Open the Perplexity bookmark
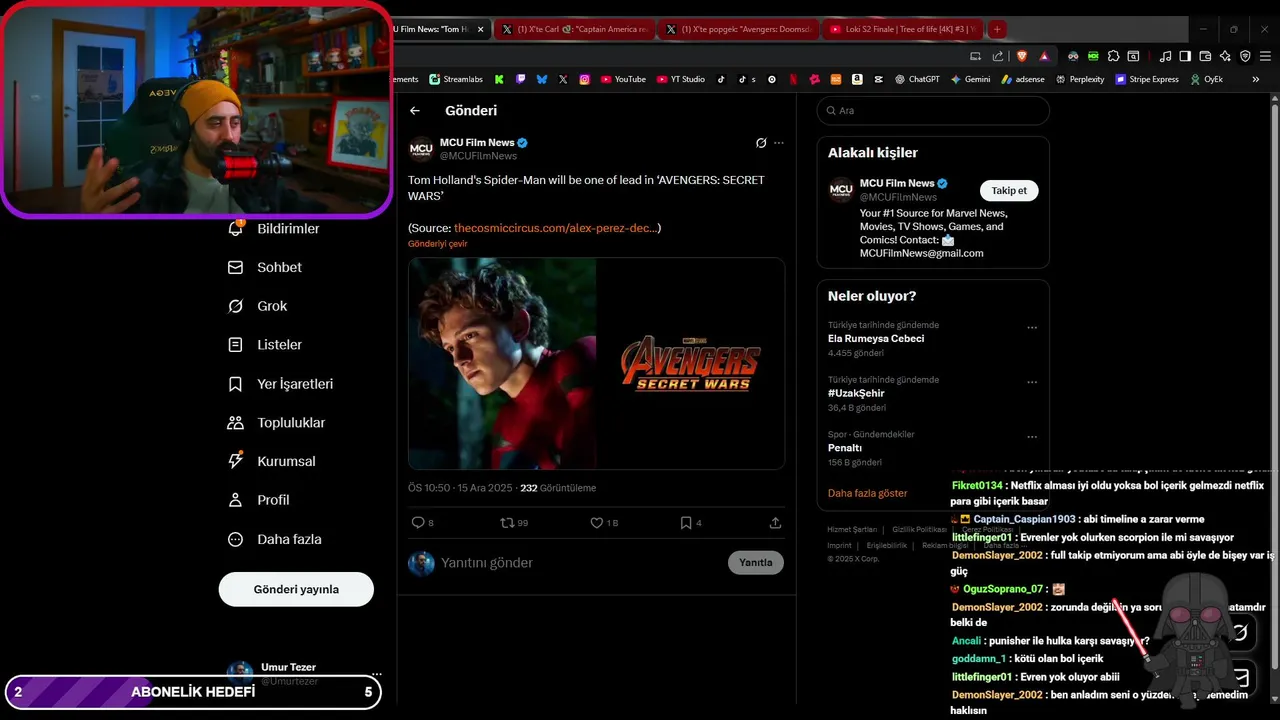The height and width of the screenshot is (720, 1280). coord(1080,79)
